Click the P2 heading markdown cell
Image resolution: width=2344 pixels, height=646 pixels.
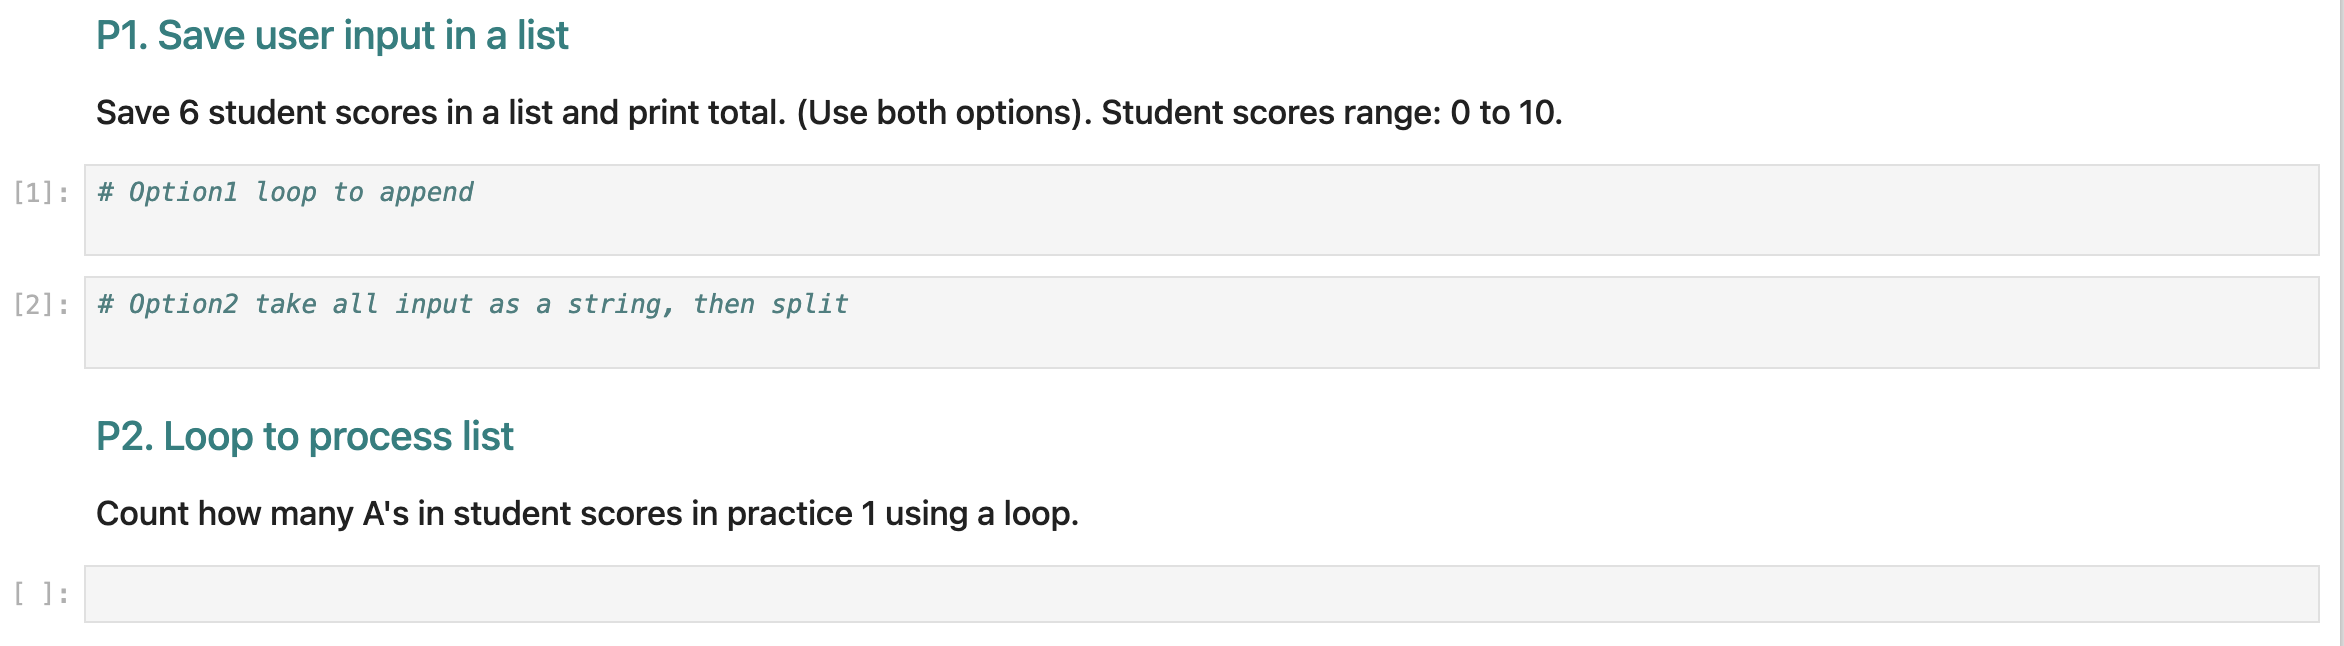click(305, 436)
